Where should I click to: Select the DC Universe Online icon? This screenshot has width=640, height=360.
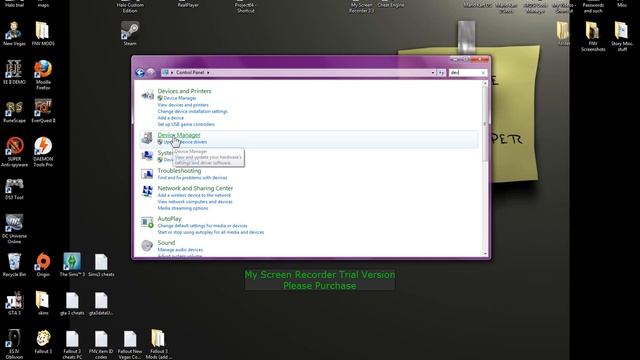pyautogui.click(x=14, y=229)
